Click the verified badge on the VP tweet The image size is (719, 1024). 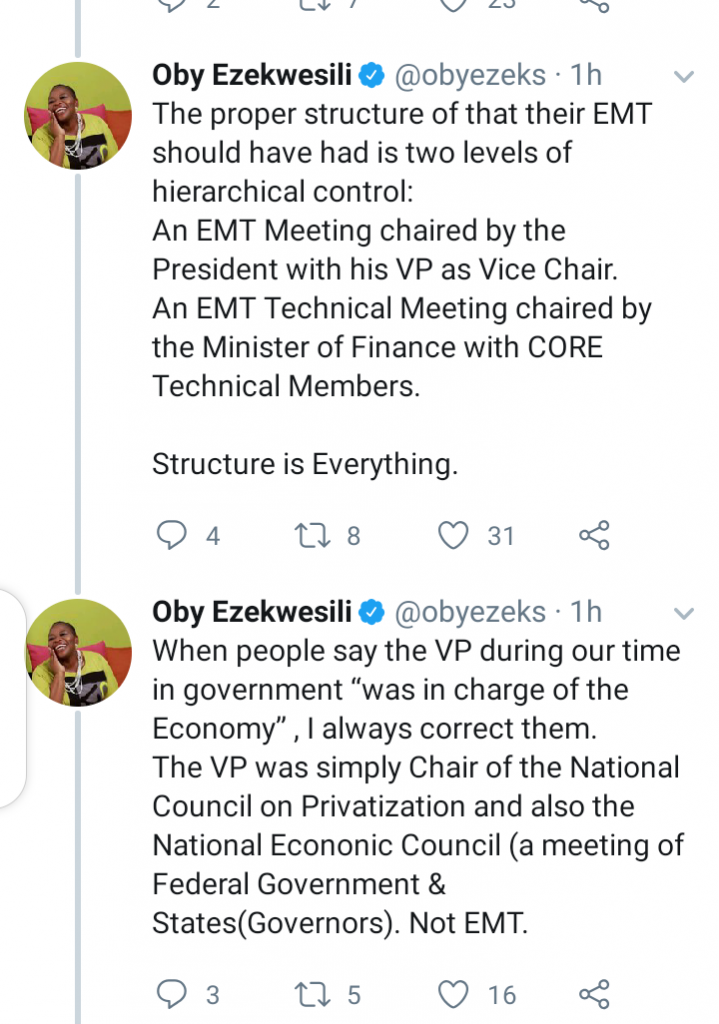pos(372,612)
